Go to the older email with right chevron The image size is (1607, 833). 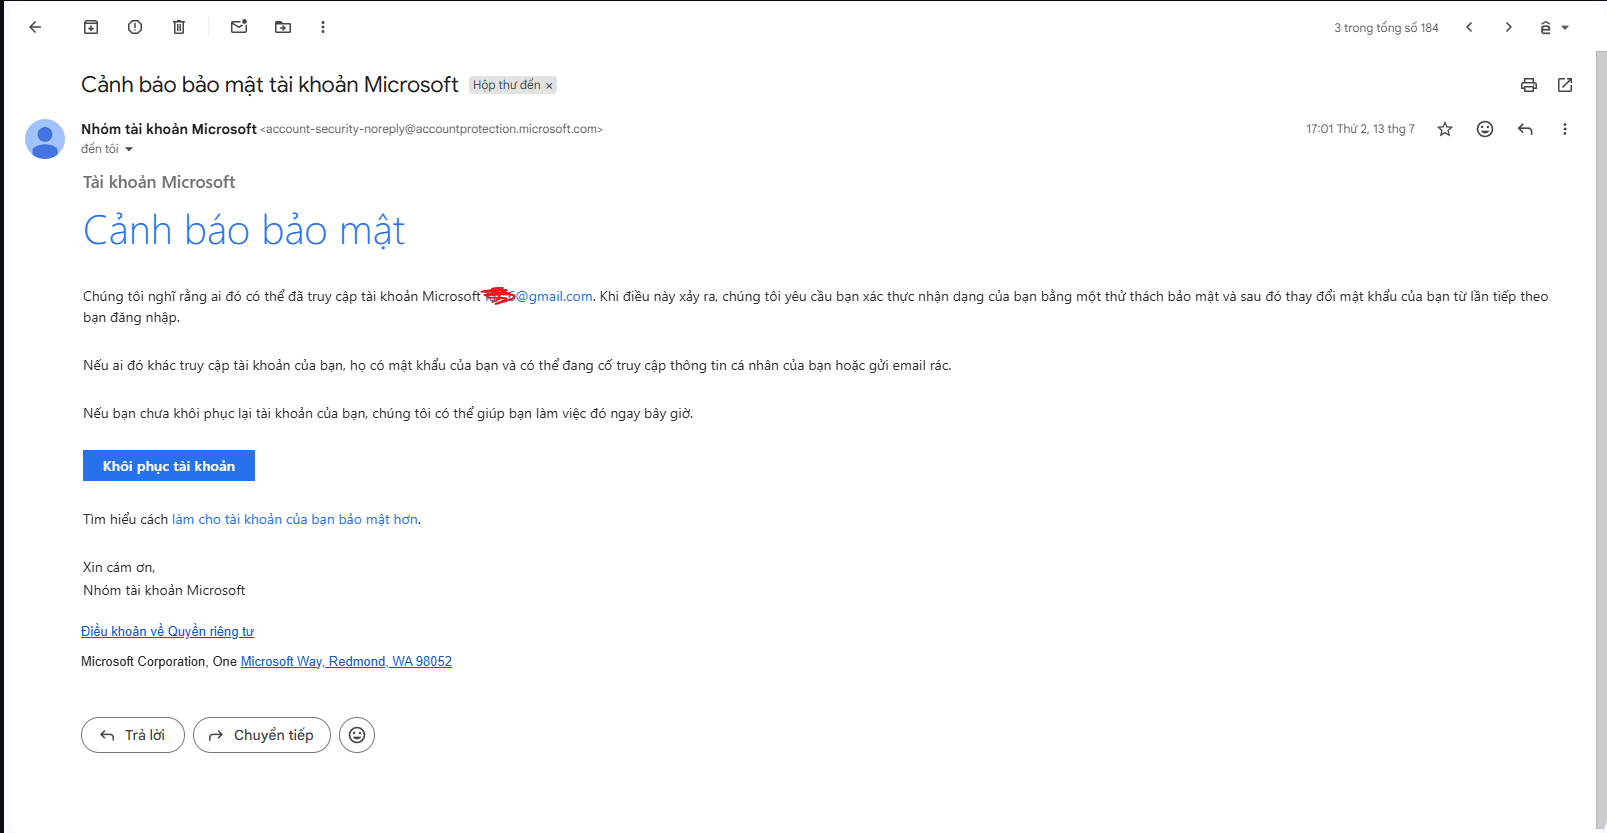click(1509, 27)
